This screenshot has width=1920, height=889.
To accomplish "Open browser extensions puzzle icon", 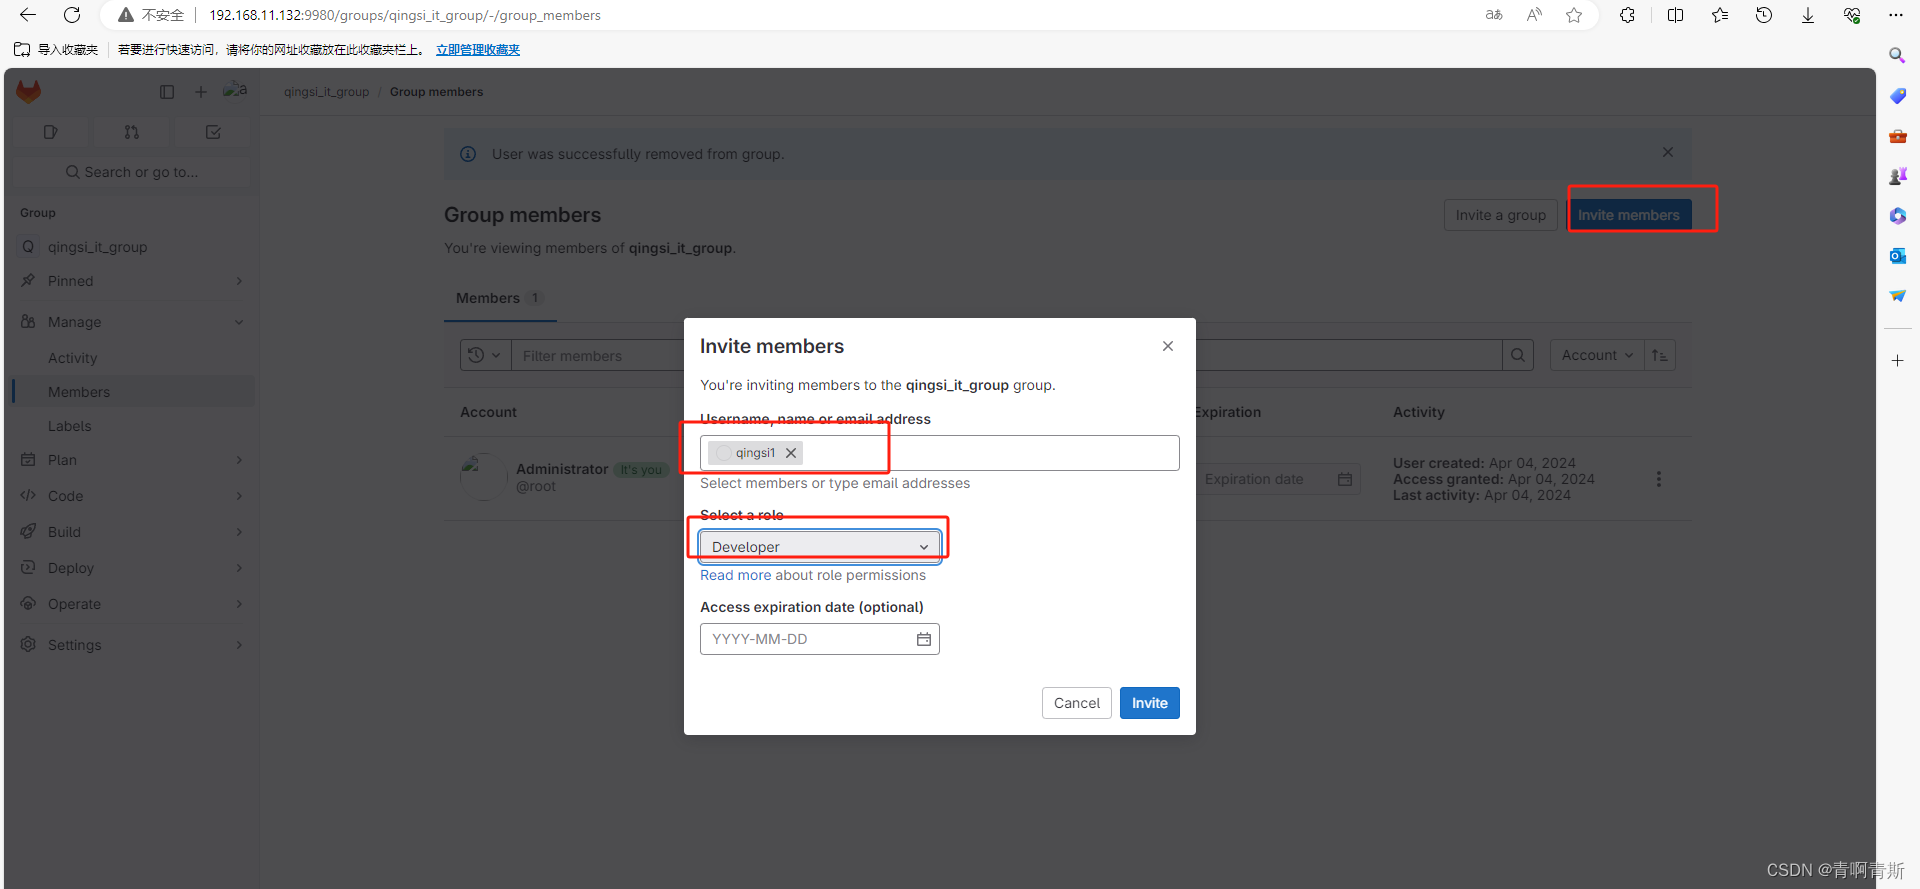I will (1628, 15).
